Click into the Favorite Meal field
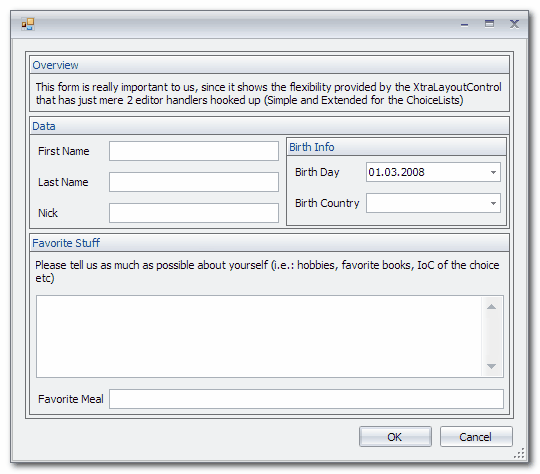 (306, 399)
